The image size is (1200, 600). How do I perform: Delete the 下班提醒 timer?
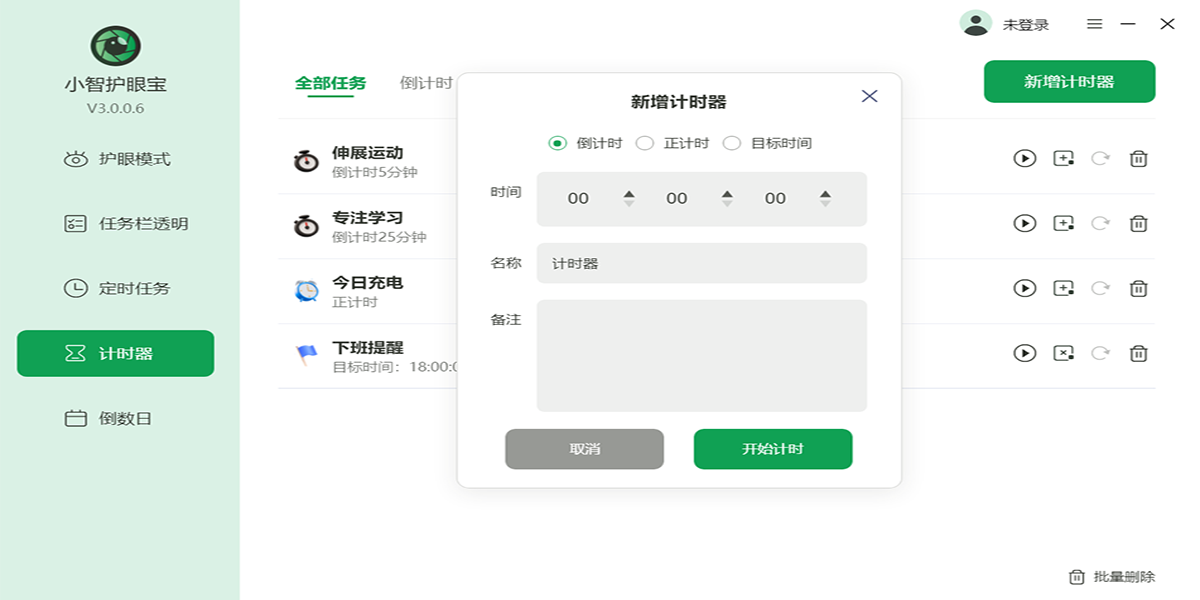tap(1138, 353)
